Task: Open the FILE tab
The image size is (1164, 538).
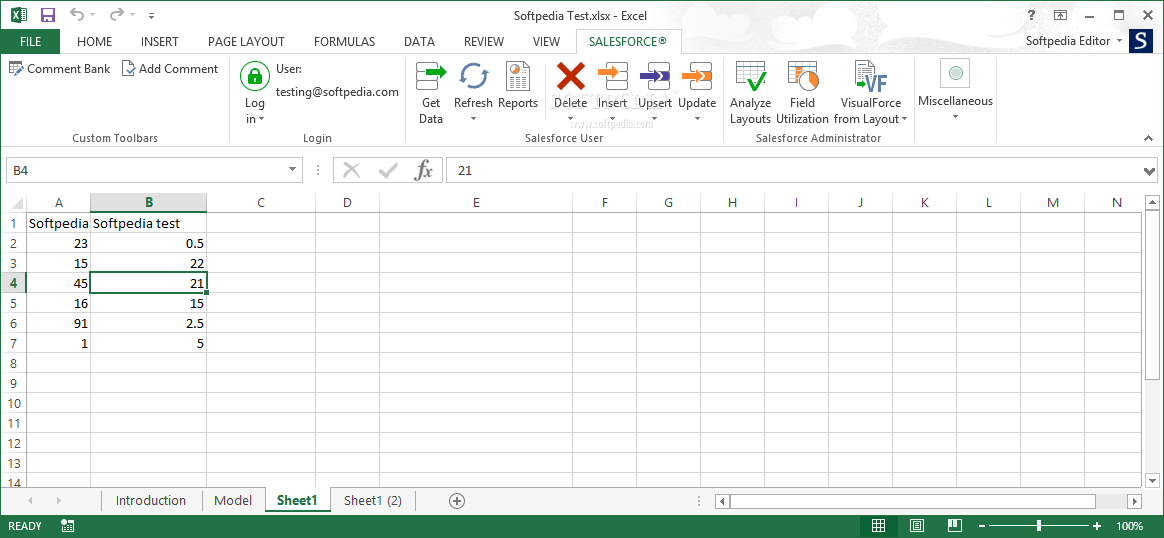Action: (x=30, y=42)
